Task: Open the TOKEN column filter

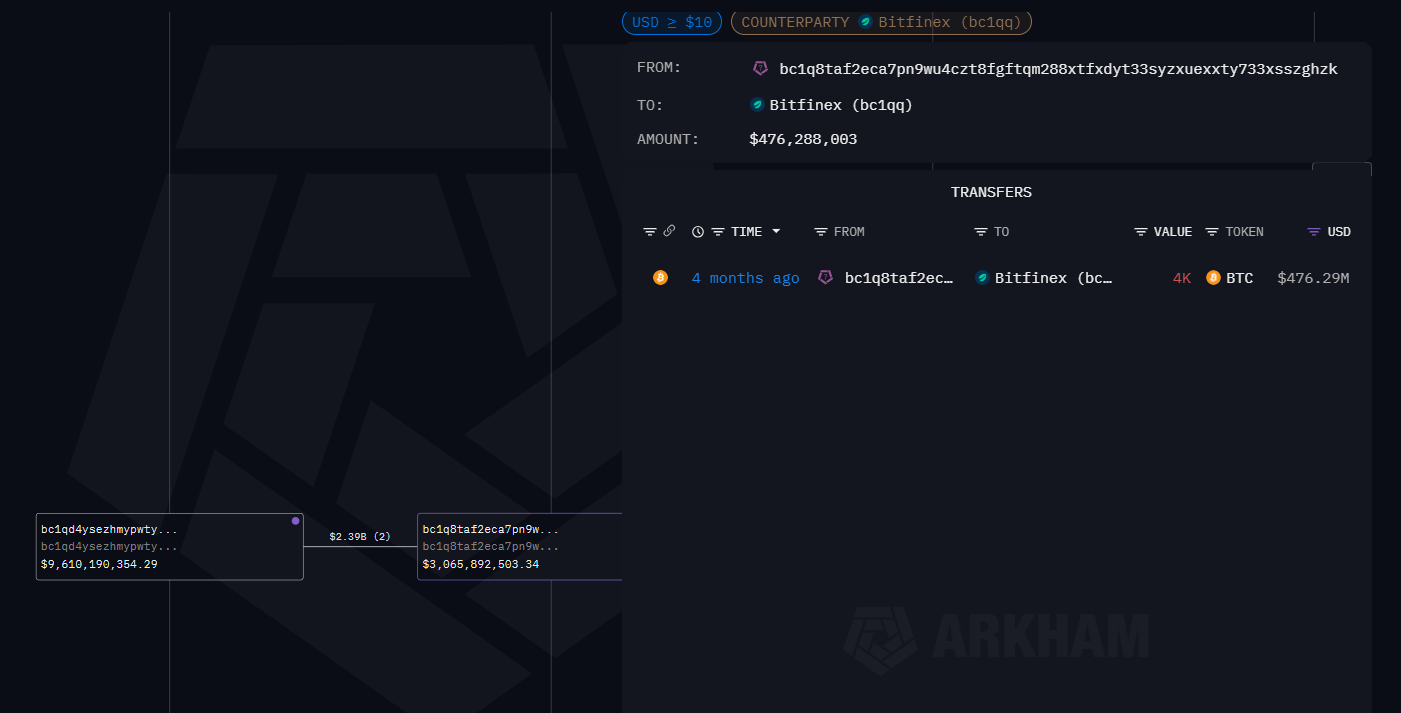Action: pos(1210,231)
